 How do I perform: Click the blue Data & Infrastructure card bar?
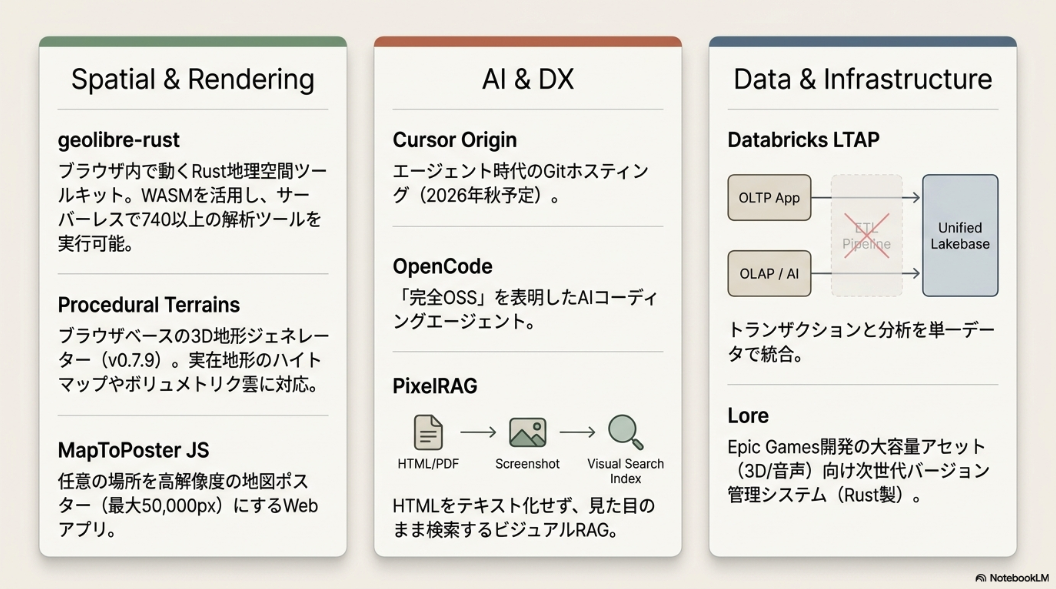[863, 42]
